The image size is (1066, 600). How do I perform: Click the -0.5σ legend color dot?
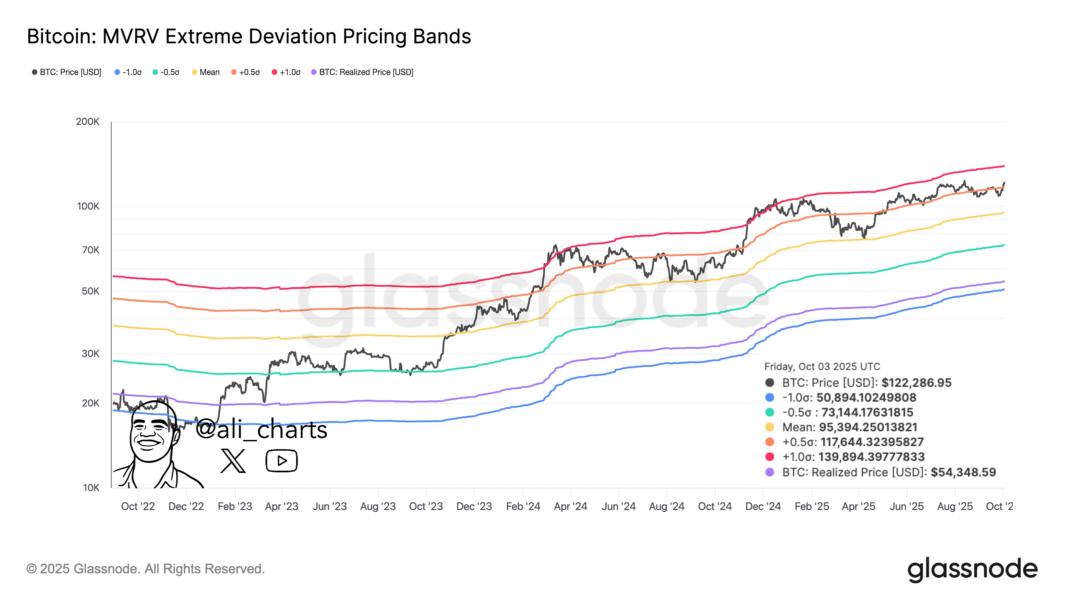pos(156,72)
